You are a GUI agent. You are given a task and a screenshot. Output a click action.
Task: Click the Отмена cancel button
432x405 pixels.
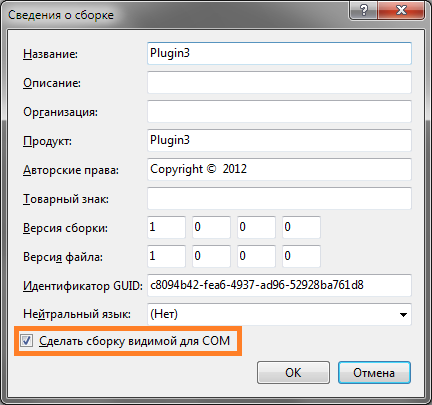pos(374,373)
